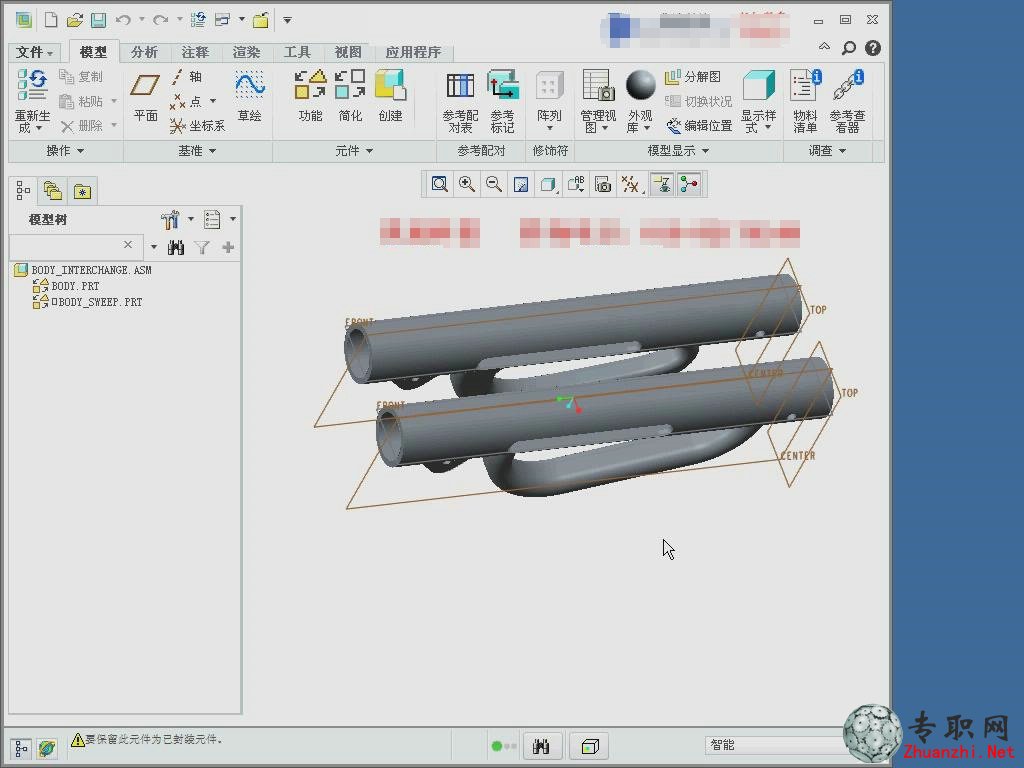The width and height of the screenshot is (1024, 768).
Task: Switch to the 视图 tab
Action: (347, 52)
